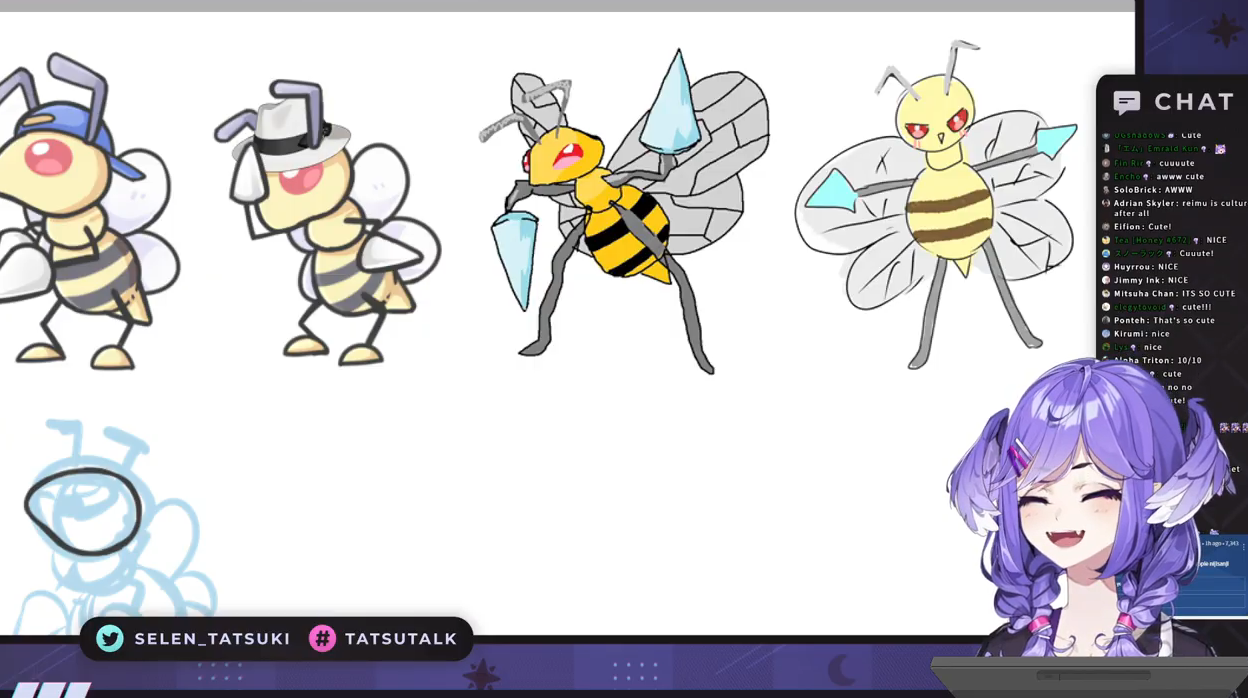1248x698 pixels.
Task: Click Ponteh's "That's so cute" message
Action: pyautogui.click(x=1164, y=320)
